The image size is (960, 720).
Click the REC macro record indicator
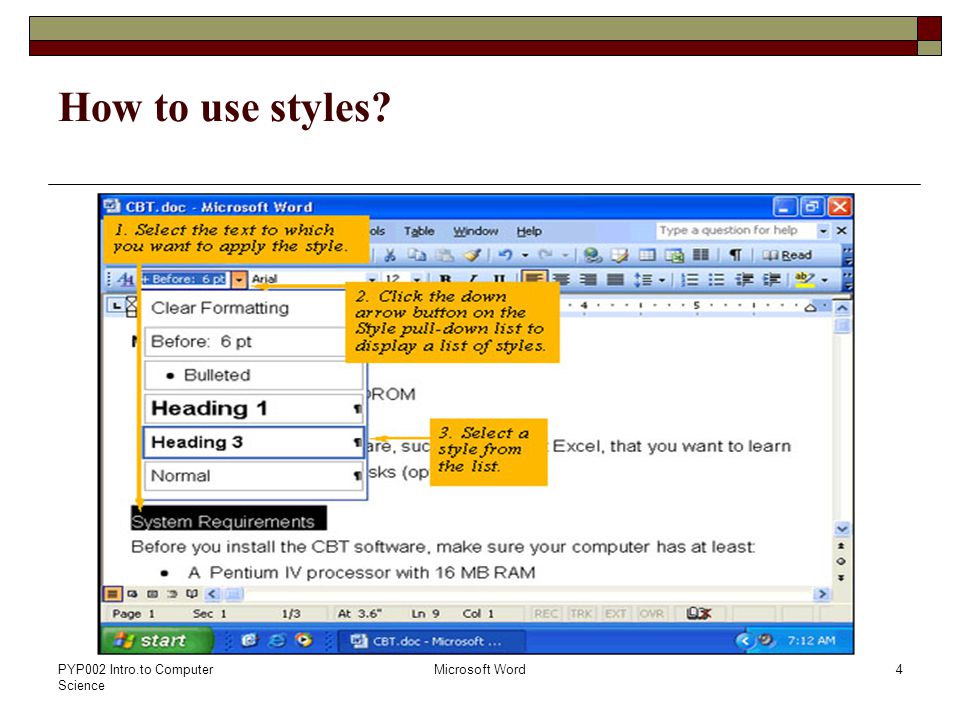point(546,613)
